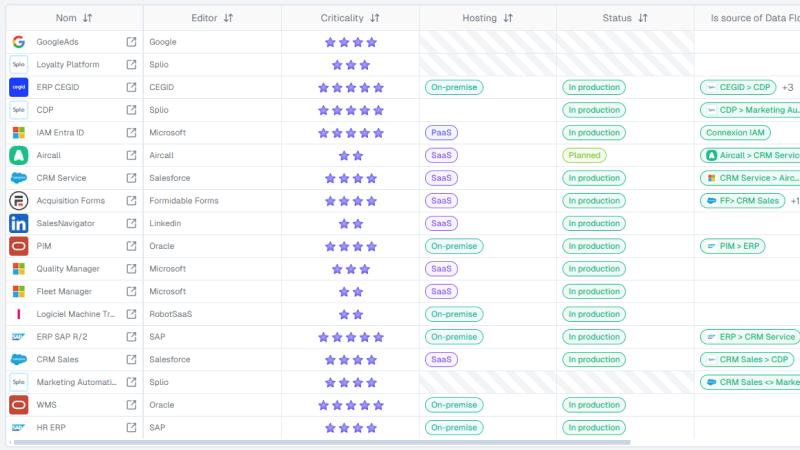
Task: Open external link icon for PIM
Action: (131, 246)
